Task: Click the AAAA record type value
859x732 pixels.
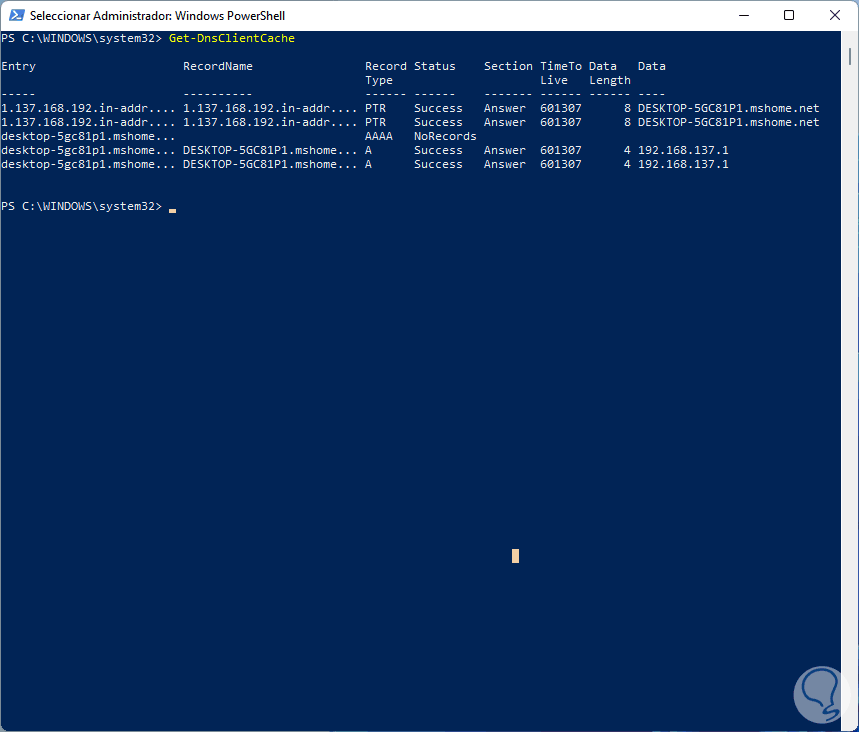Action: (379, 136)
